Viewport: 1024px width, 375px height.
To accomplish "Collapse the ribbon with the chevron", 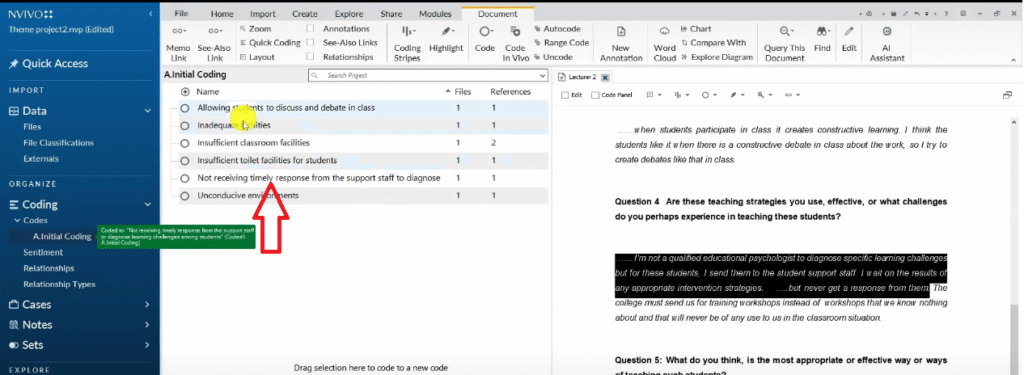I will (1014, 59).
